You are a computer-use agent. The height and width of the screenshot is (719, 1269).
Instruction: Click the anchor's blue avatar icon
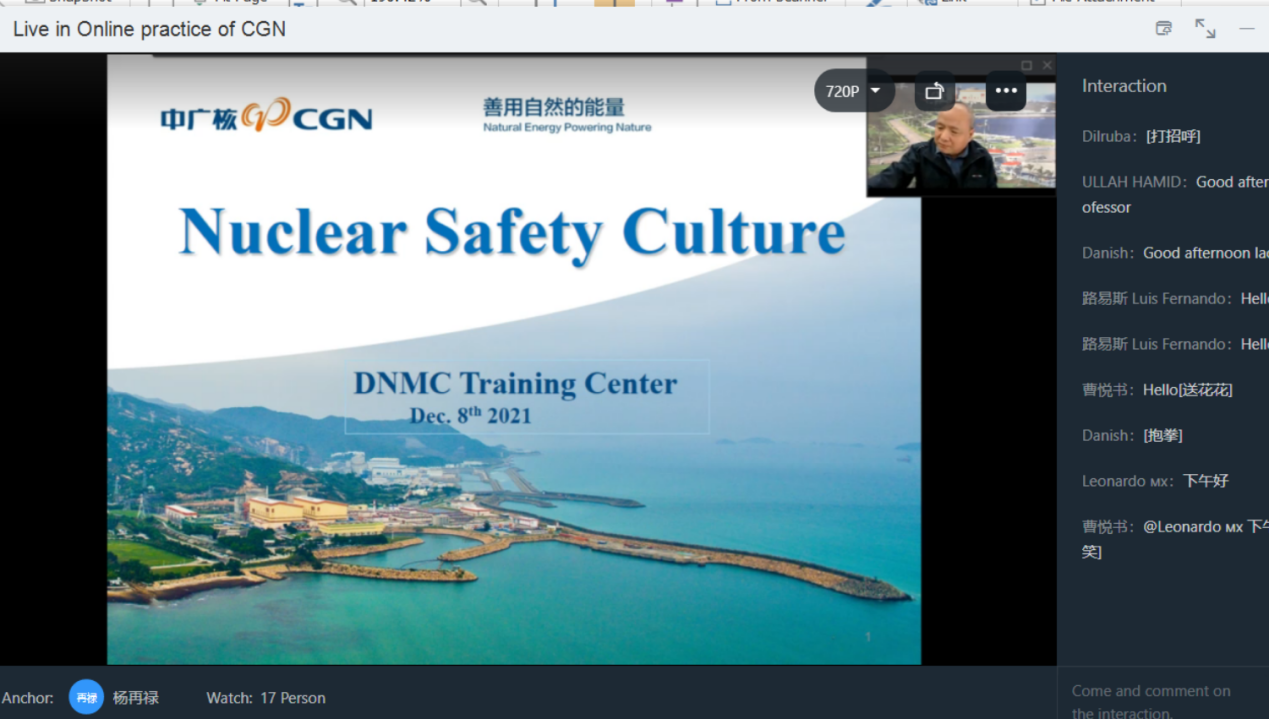tap(86, 697)
